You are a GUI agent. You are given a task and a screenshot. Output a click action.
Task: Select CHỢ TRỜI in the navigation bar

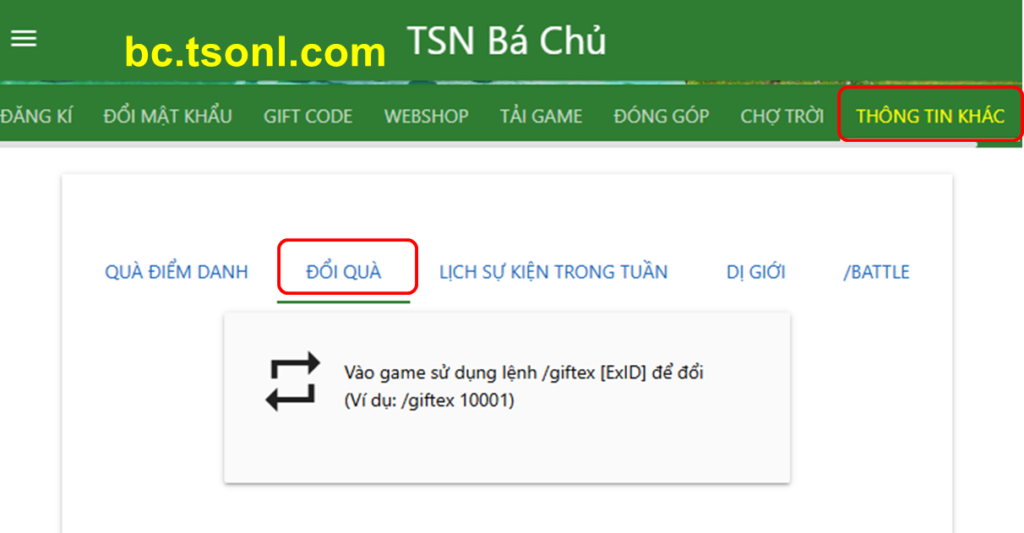[782, 116]
